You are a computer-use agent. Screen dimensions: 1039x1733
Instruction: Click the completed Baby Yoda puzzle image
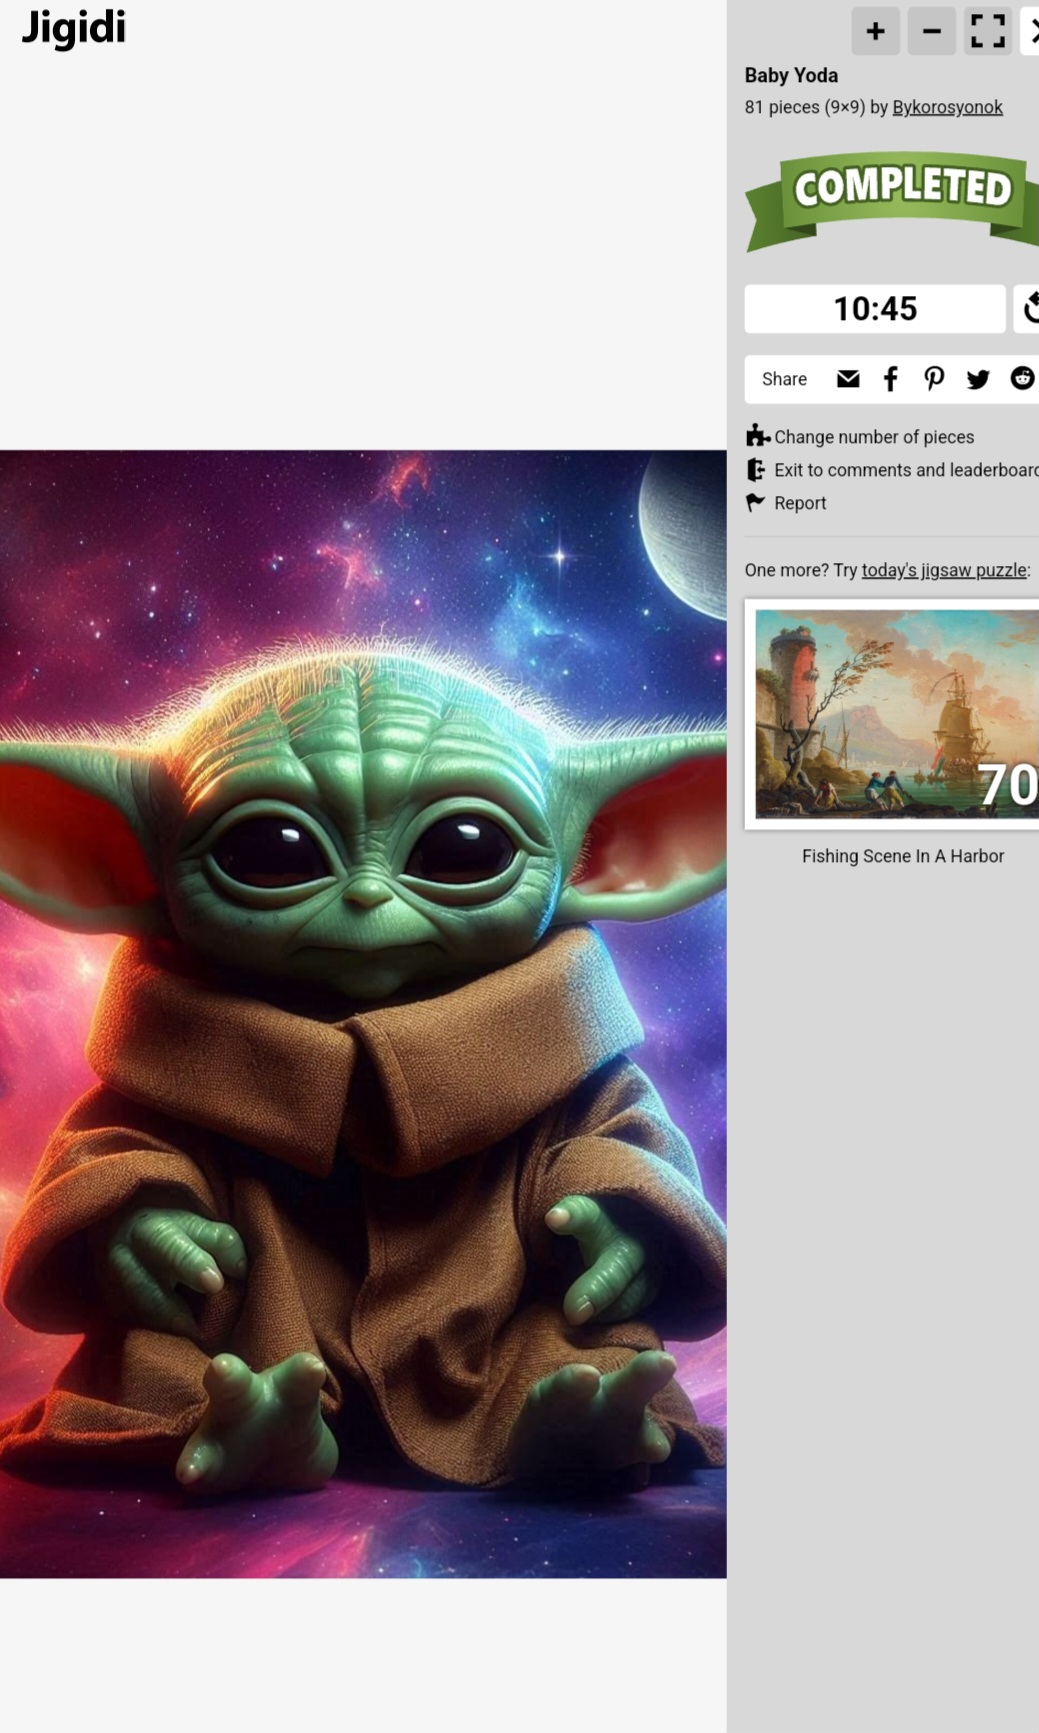click(x=363, y=1014)
